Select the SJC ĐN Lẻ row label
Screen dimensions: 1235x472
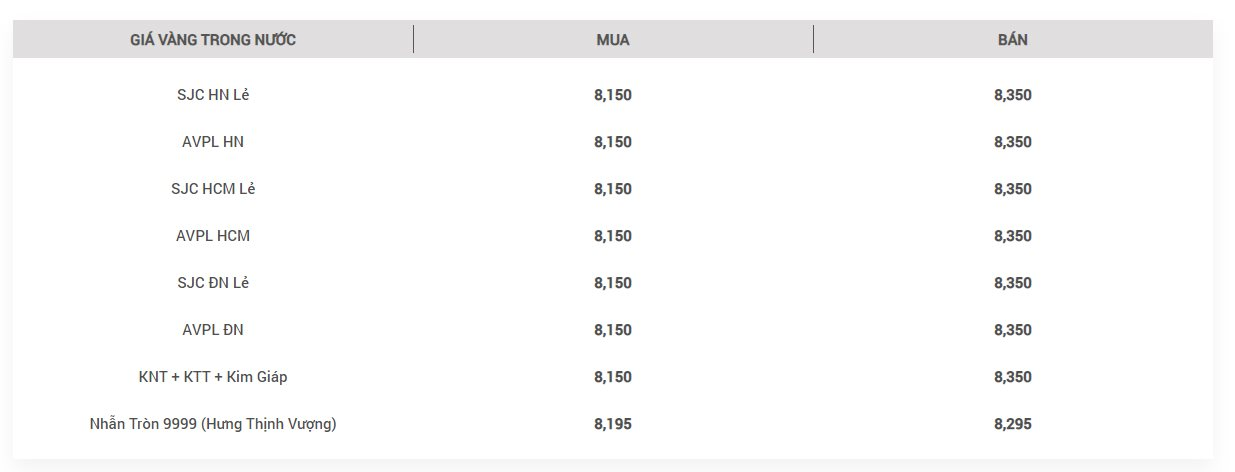[x=213, y=283]
